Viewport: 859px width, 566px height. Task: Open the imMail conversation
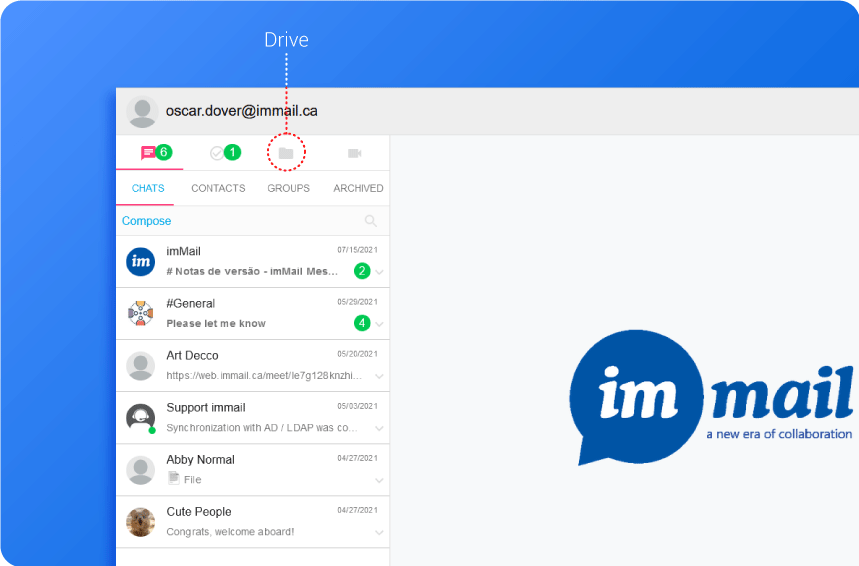tap(253, 261)
